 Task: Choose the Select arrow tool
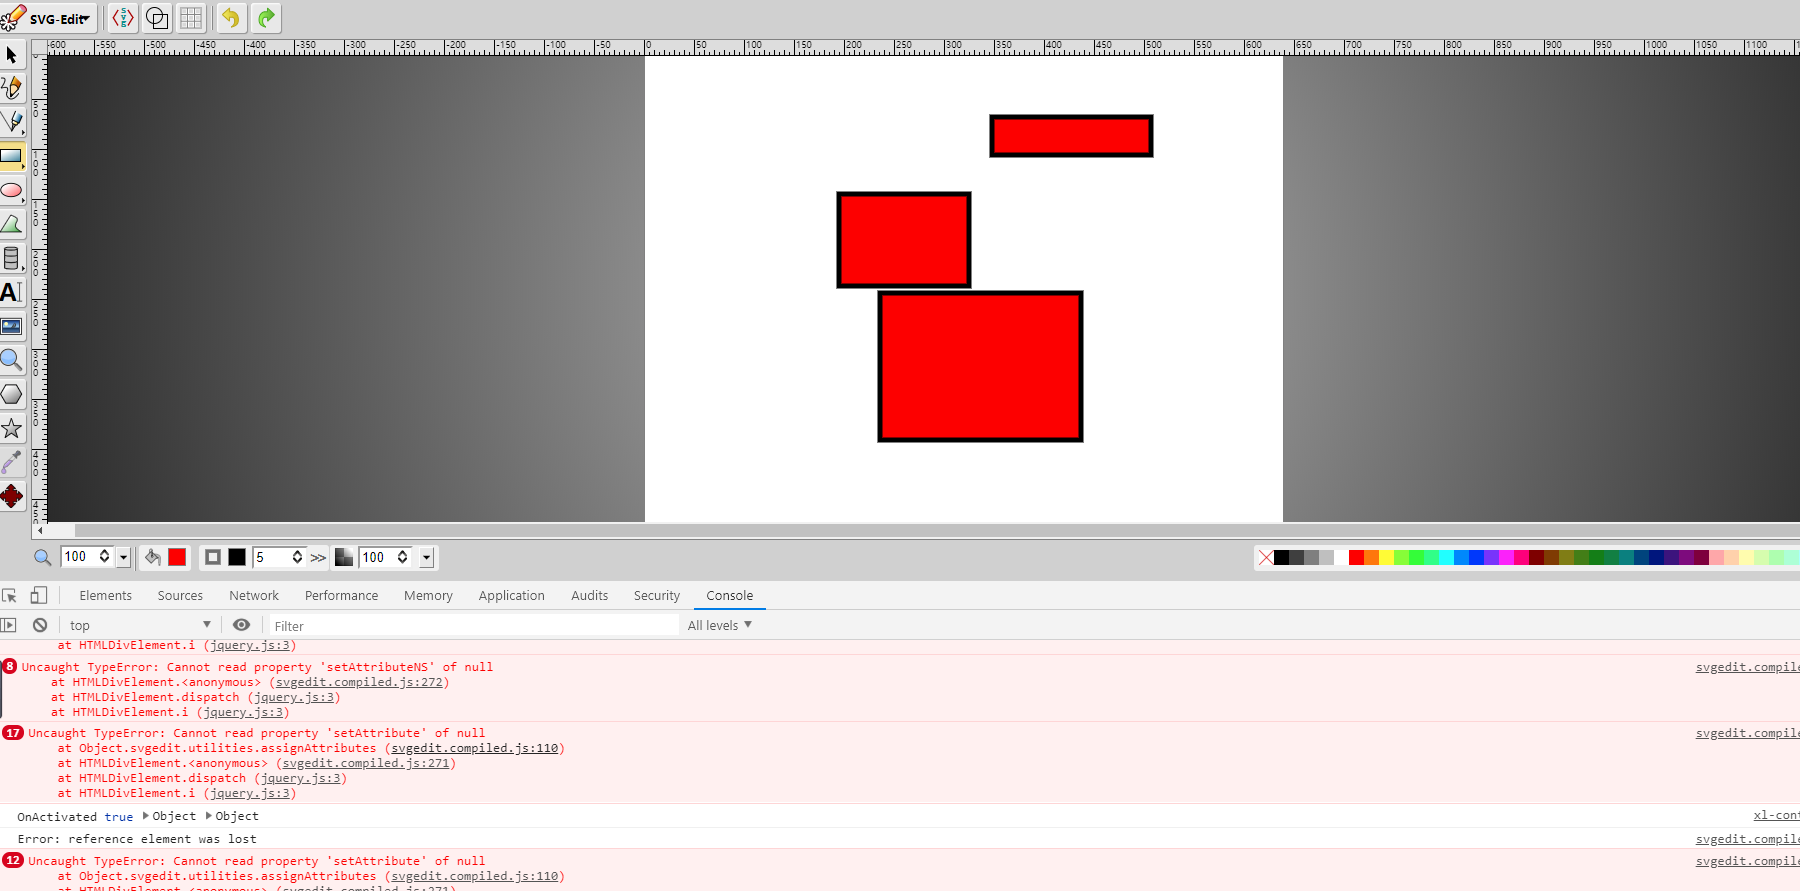(12, 55)
